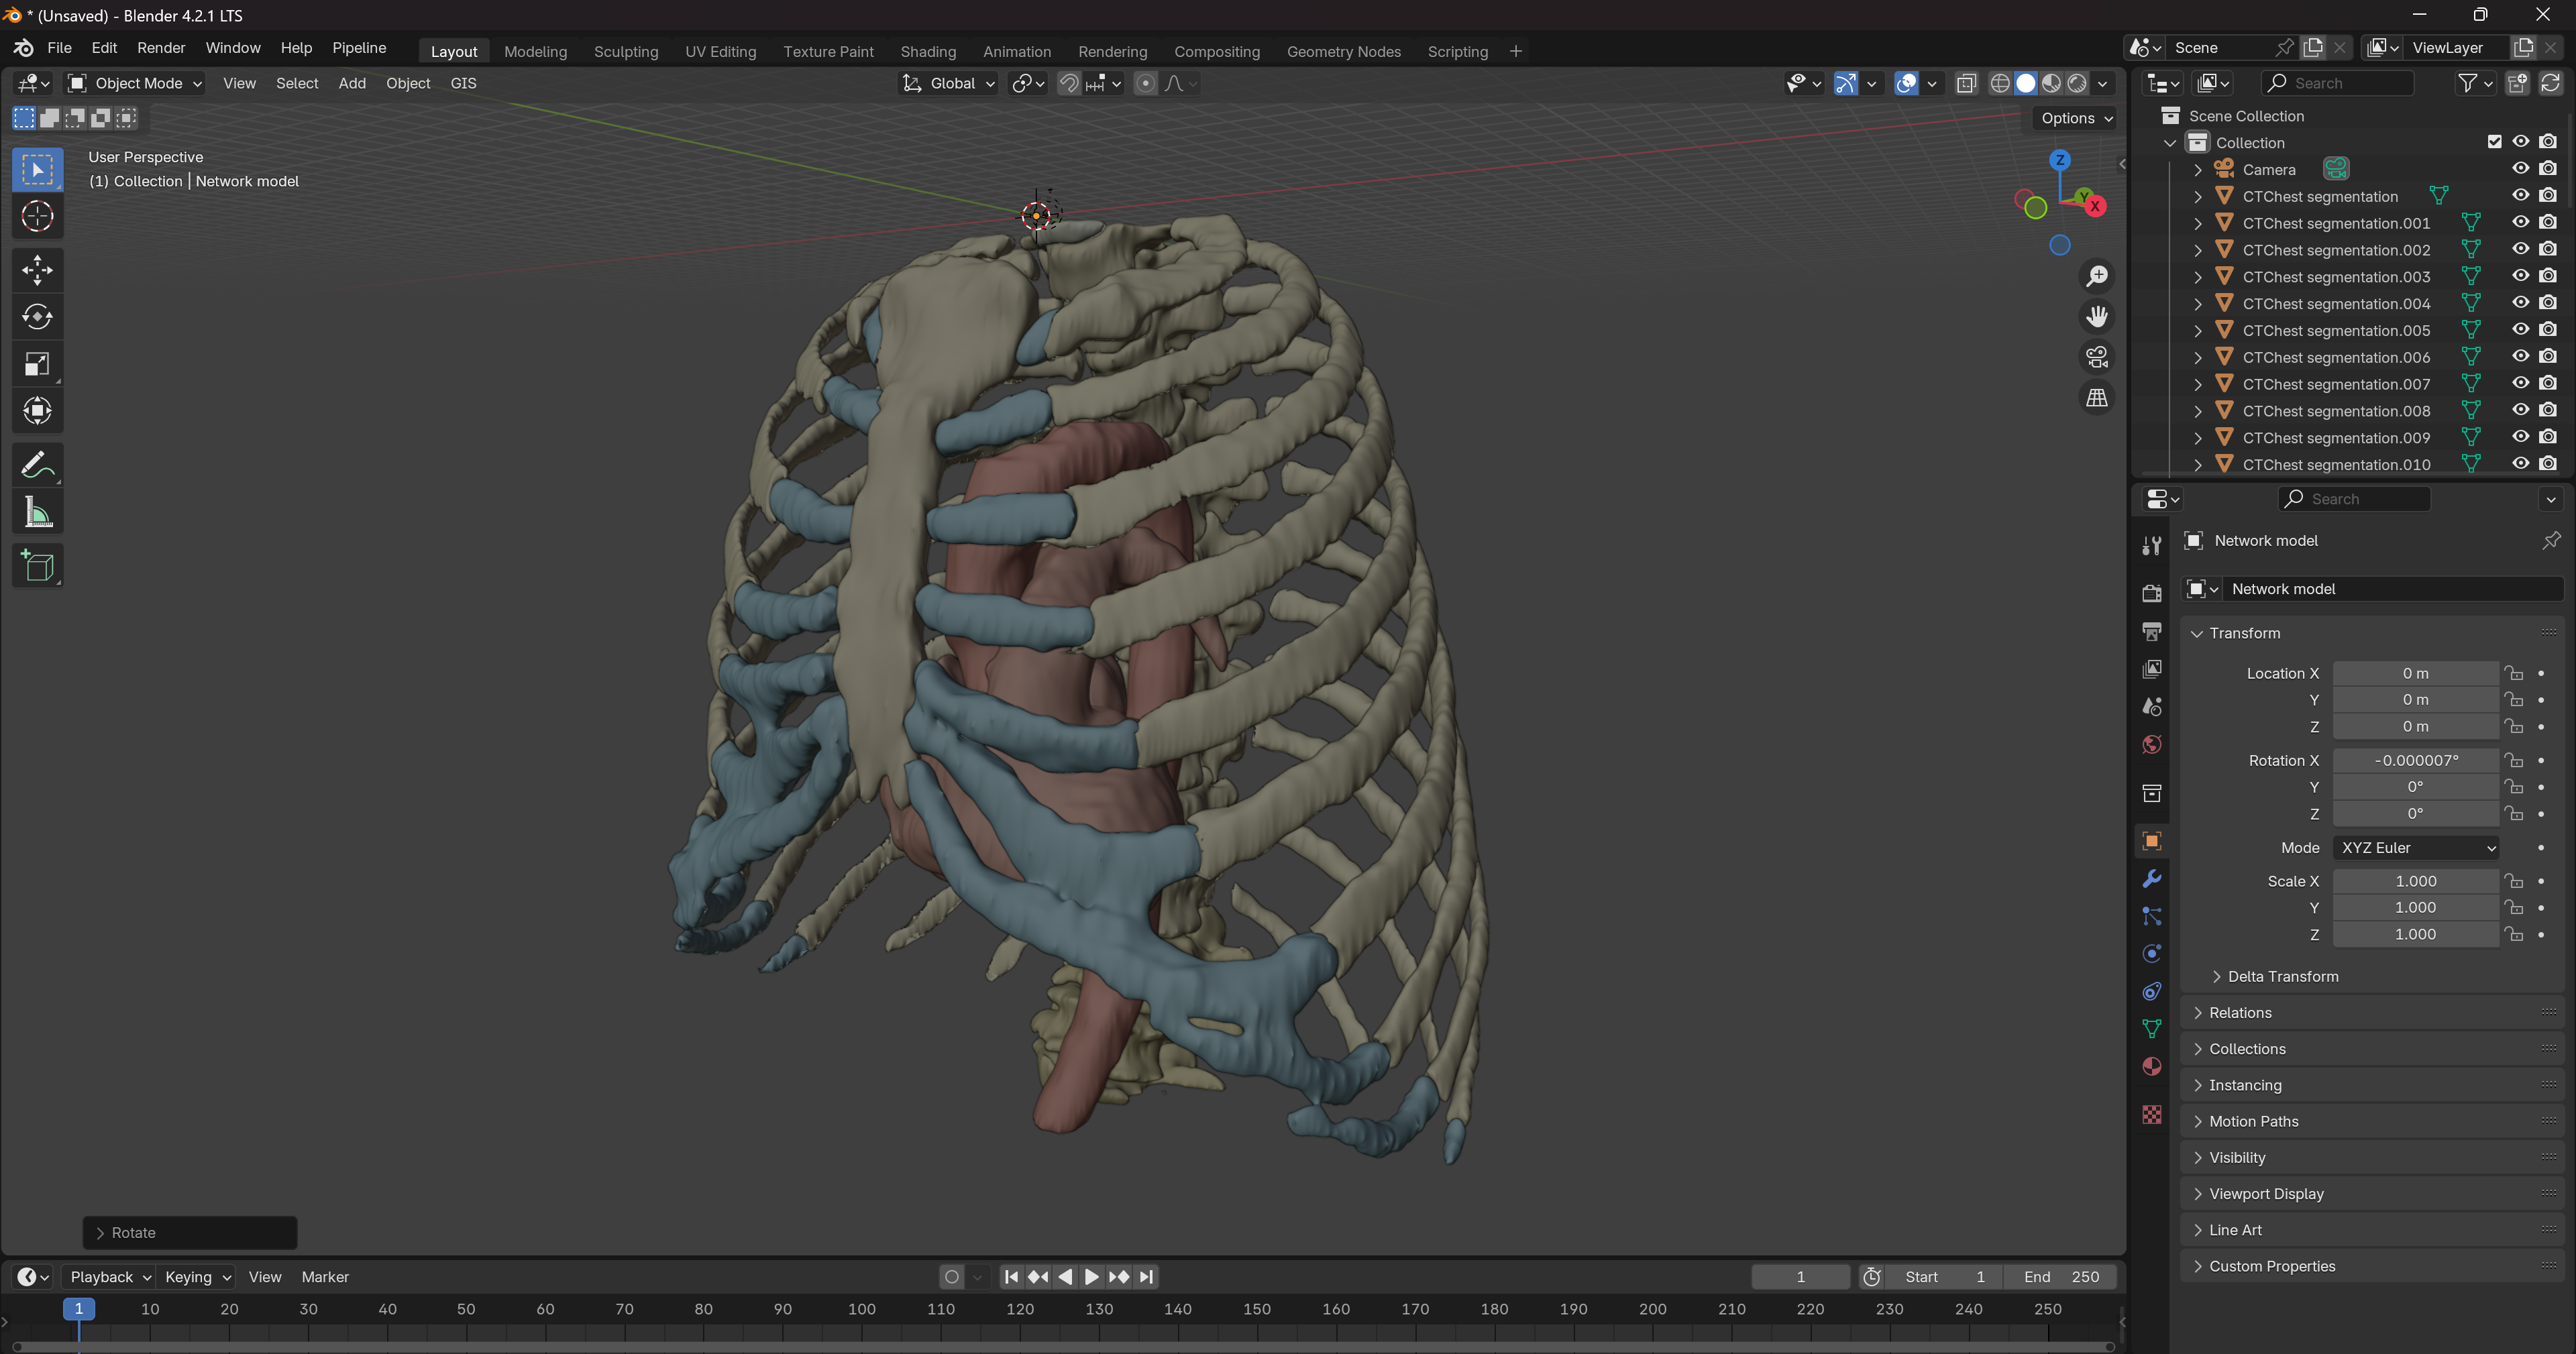
Task: Open the Object Mode dropdown
Action: pos(135,83)
